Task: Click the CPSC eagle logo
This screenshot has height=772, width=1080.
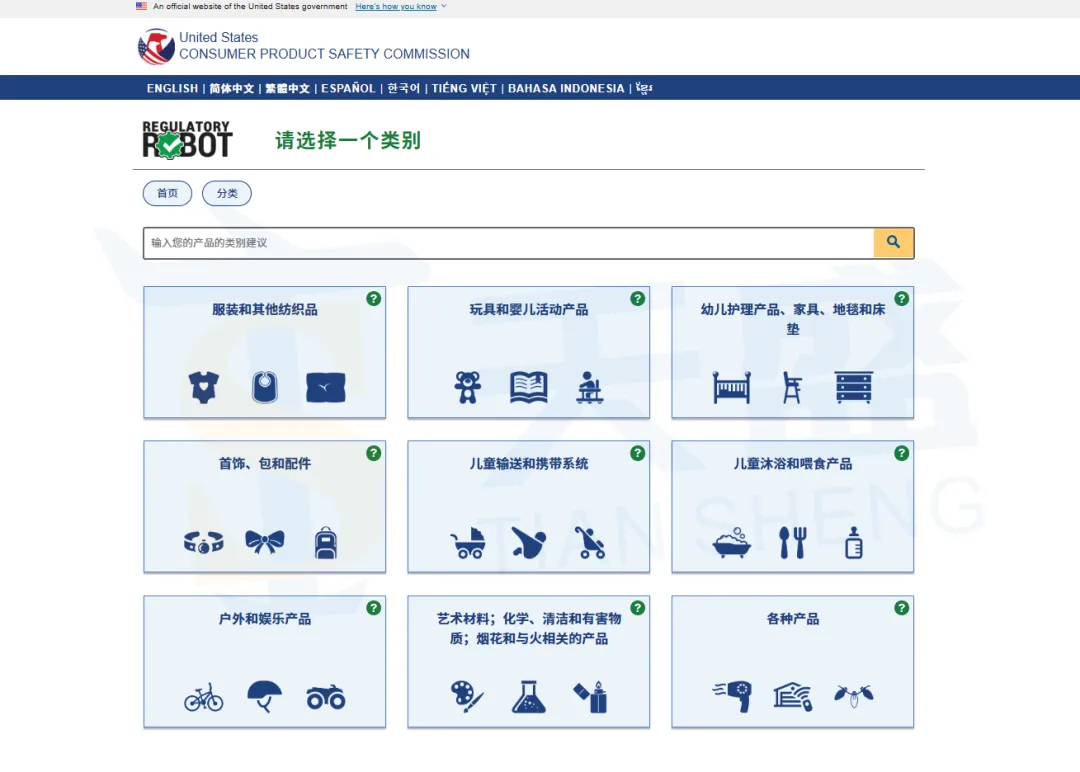Action: pyautogui.click(x=156, y=46)
